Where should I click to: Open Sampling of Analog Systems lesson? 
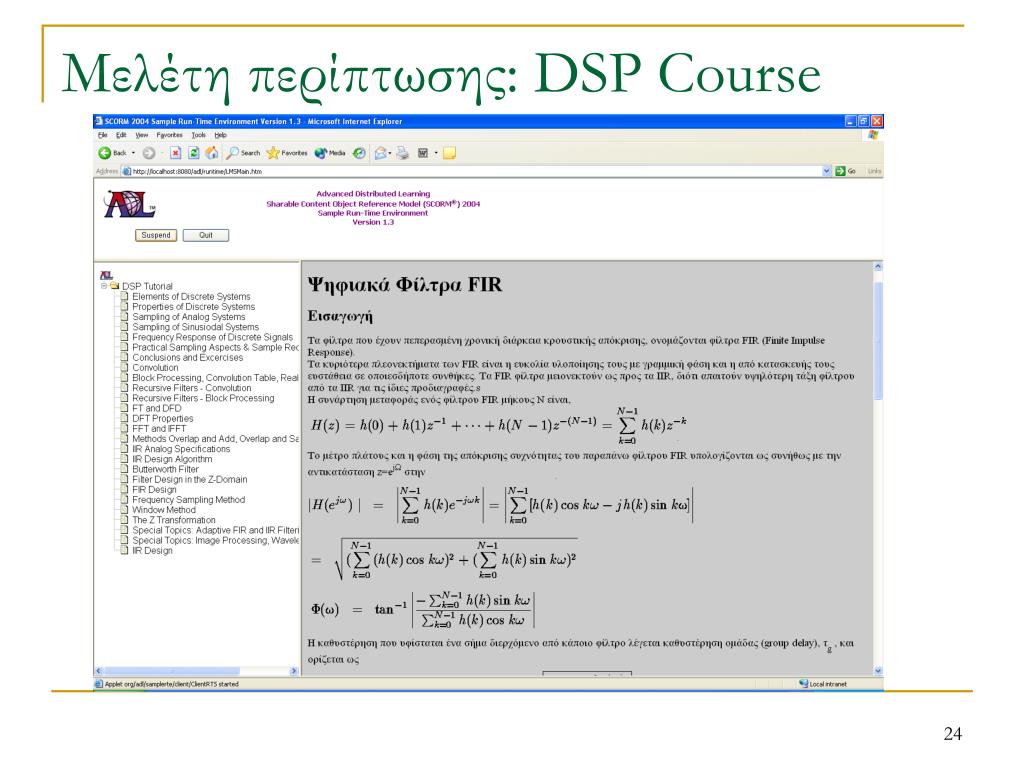[189, 317]
